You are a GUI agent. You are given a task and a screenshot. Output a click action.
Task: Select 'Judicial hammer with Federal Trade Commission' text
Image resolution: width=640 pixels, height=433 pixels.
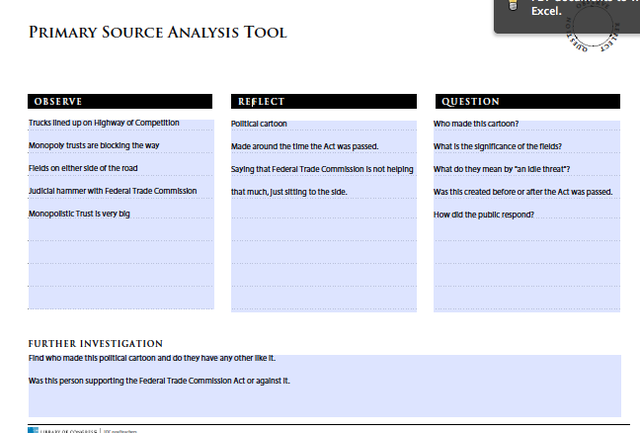click(x=113, y=191)
